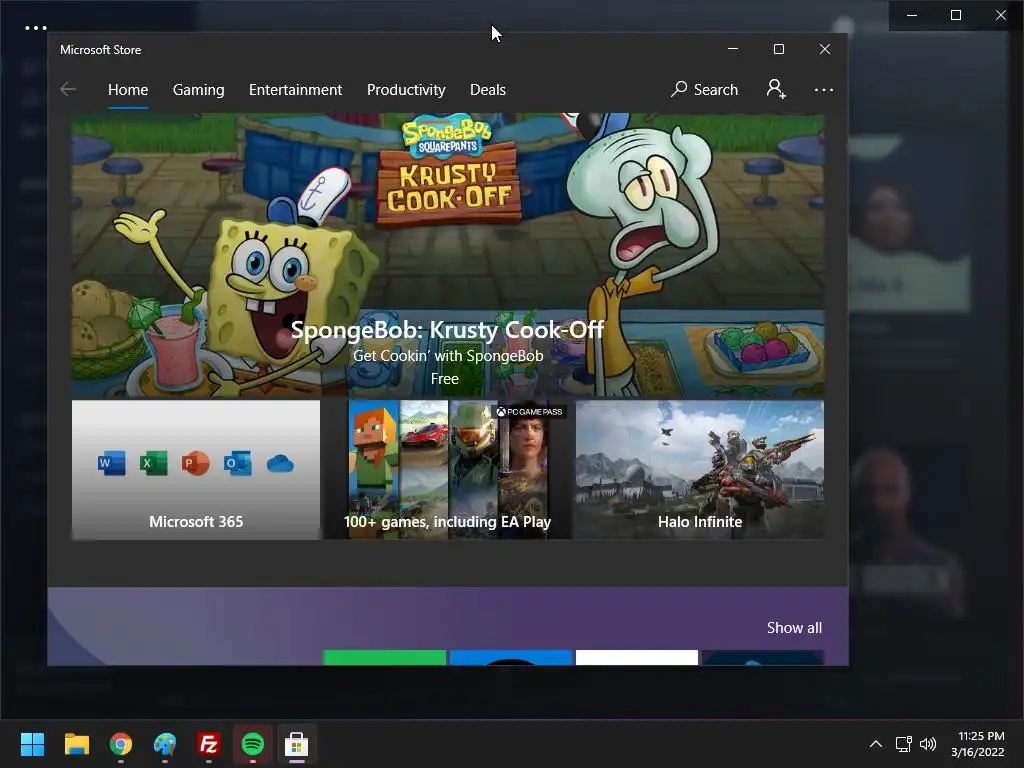Click the Search button in the Store
1024x768 pixels.
[705, 89]
